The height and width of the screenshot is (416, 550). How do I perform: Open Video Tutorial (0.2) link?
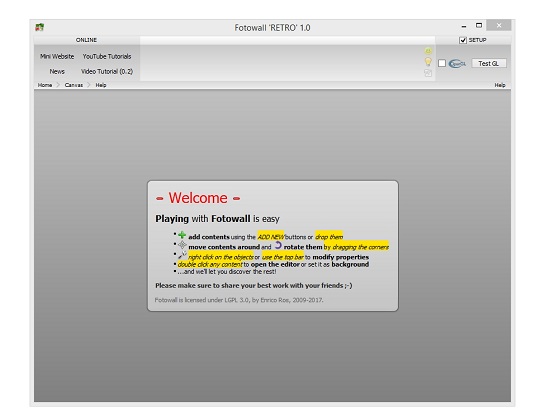point(107,72)
